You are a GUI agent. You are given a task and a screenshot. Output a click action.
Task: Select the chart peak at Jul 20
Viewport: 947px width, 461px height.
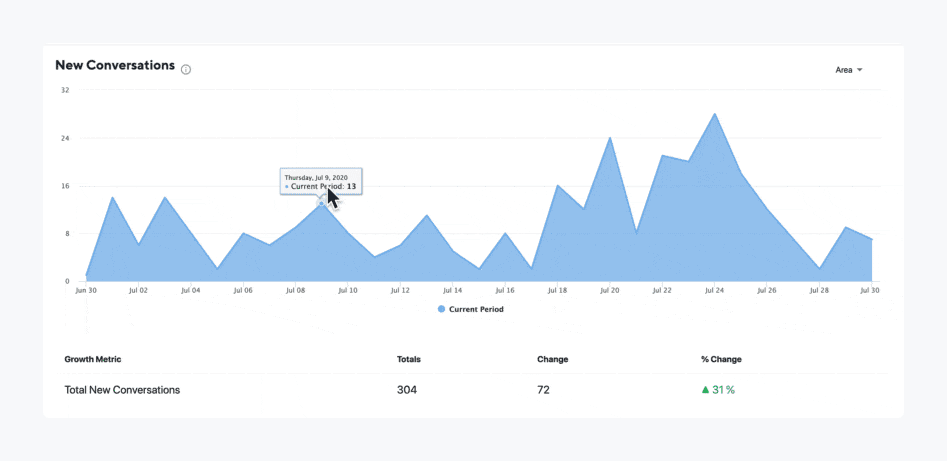pos(610,138)
